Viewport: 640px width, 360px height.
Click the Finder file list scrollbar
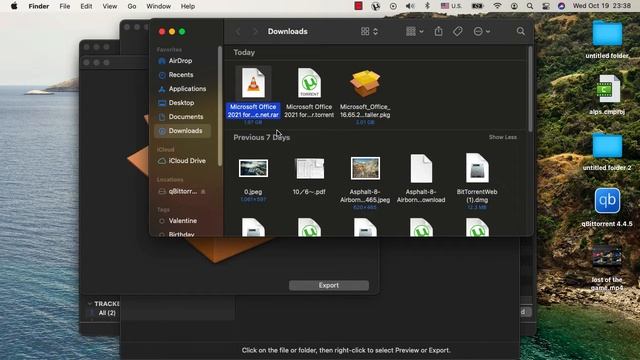click(x=530, y=89)
